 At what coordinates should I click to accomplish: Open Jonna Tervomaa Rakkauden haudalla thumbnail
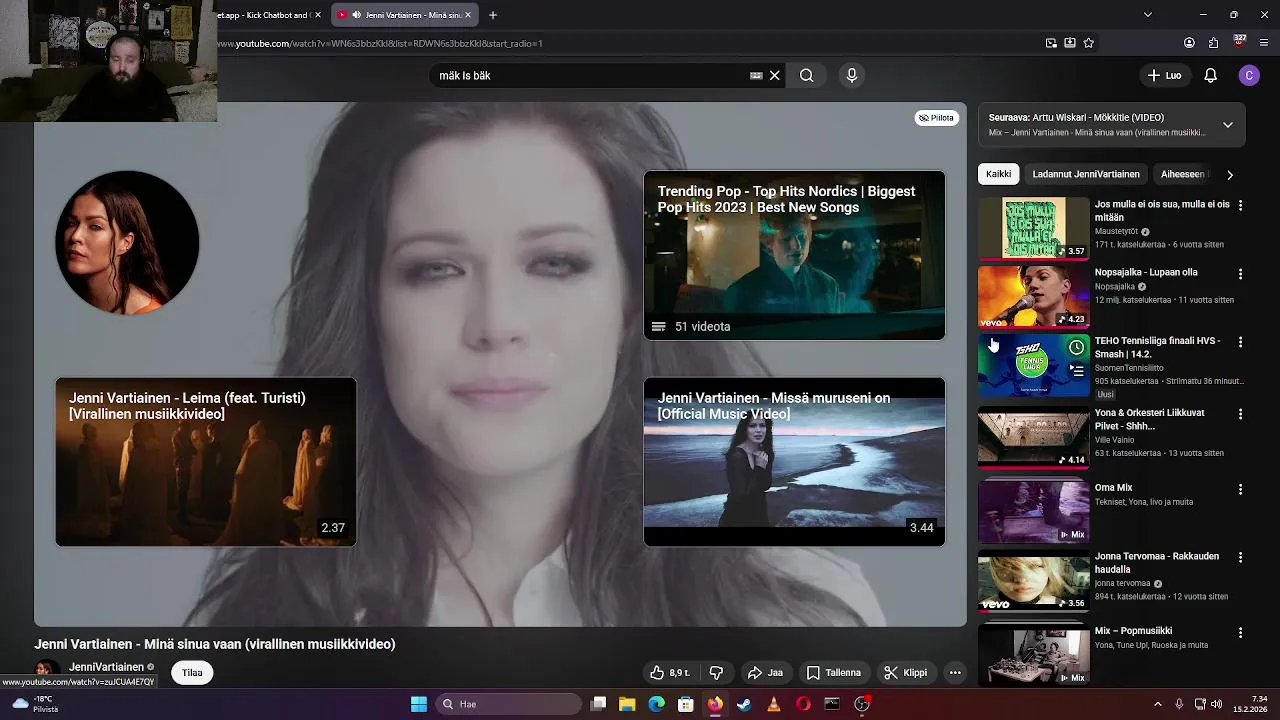tap(1033, 580)
